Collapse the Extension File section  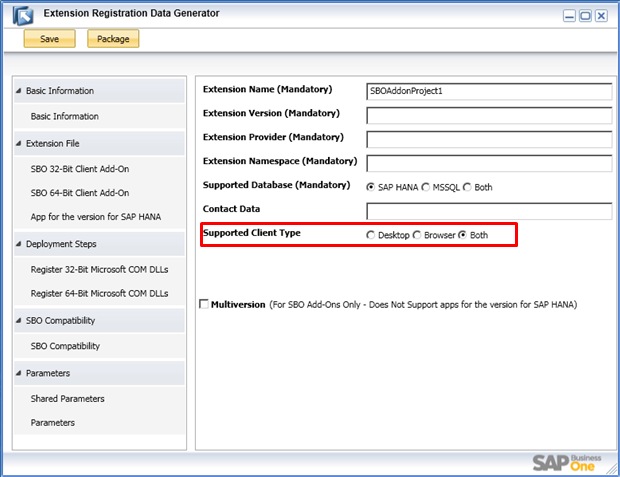click(19, 143)
